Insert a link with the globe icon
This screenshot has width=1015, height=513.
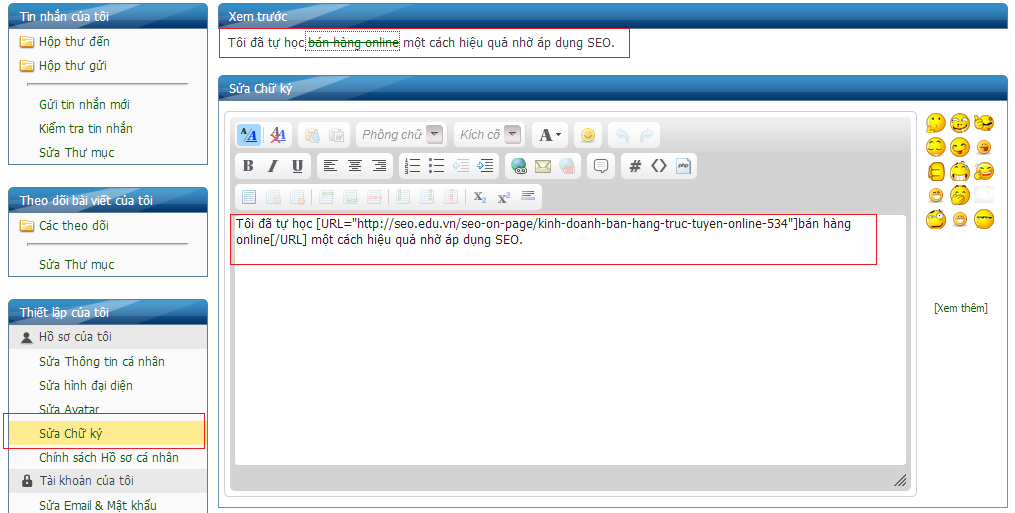(518, 166)
